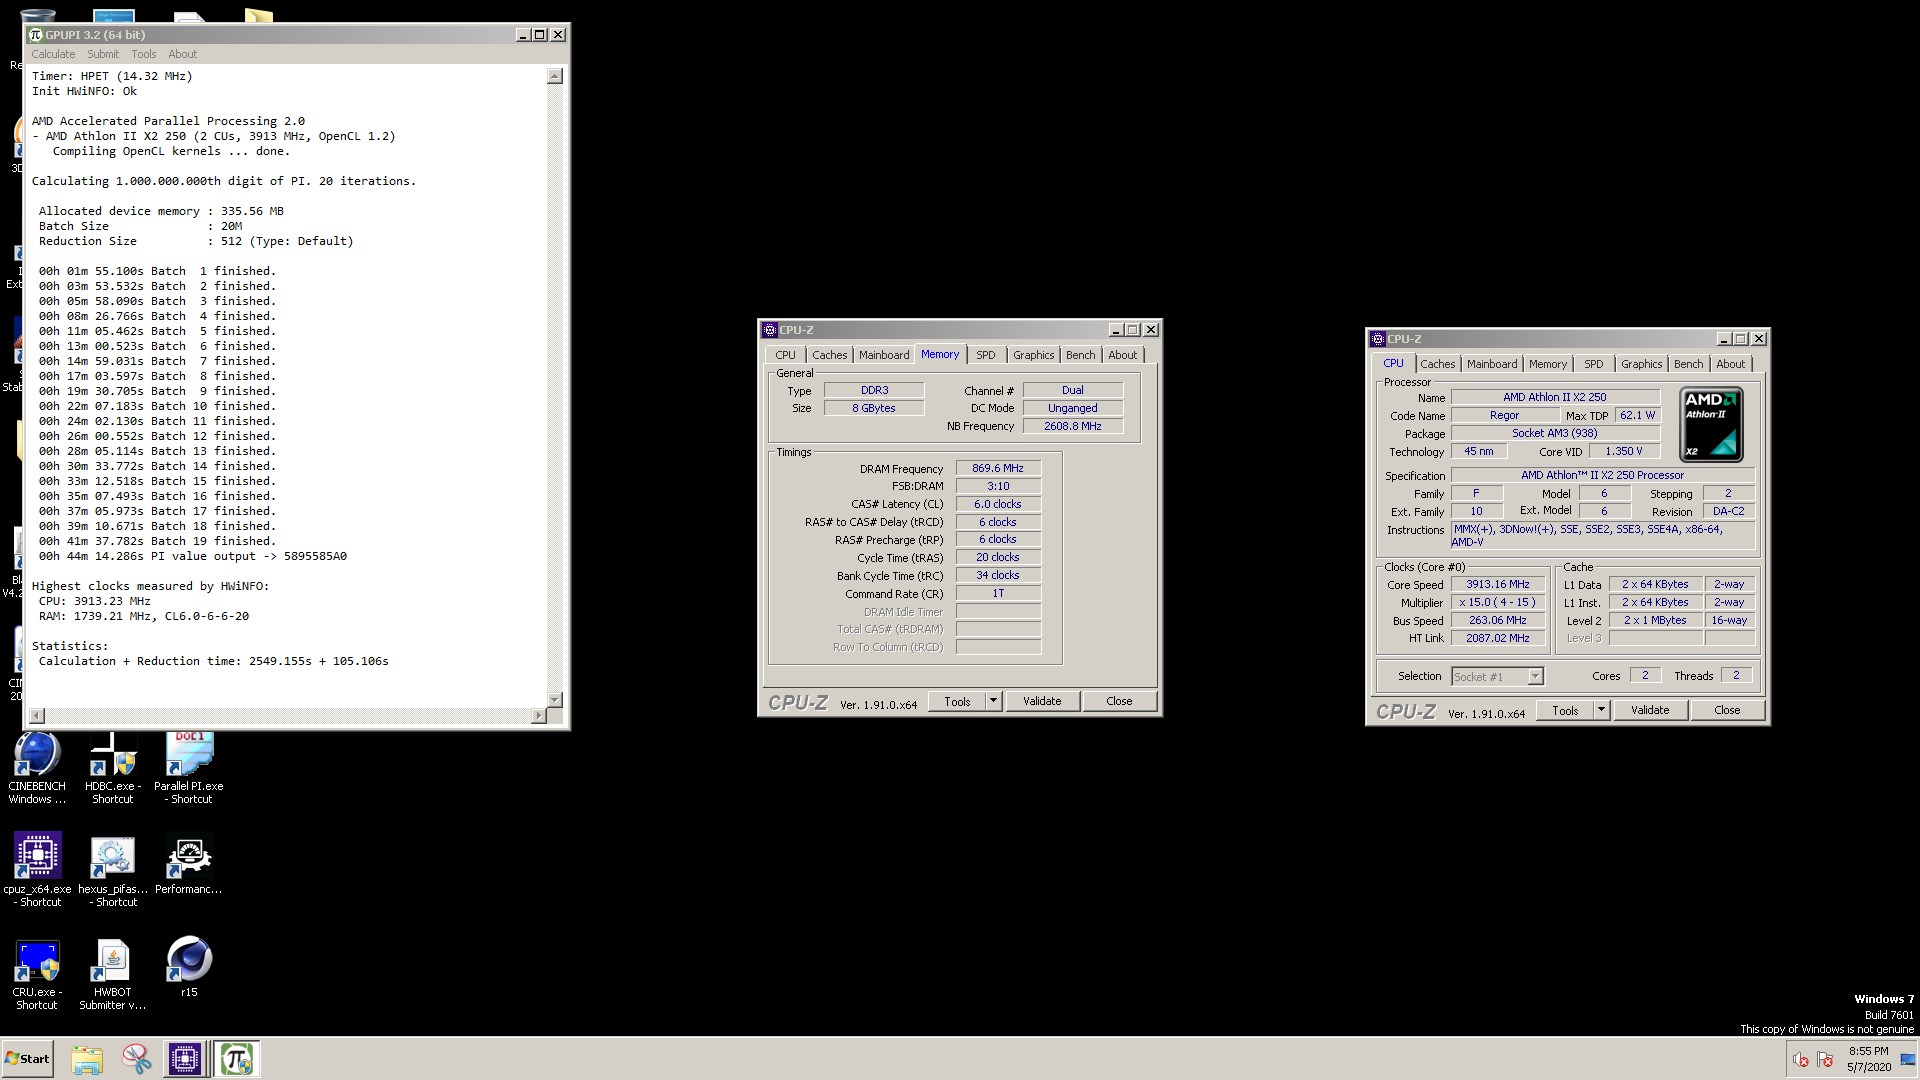The height and width of the screenshot is (1080, 1920).
Task: Expand Tools dropdown arrow in right CPU-Z
Action: (1601, 711)
